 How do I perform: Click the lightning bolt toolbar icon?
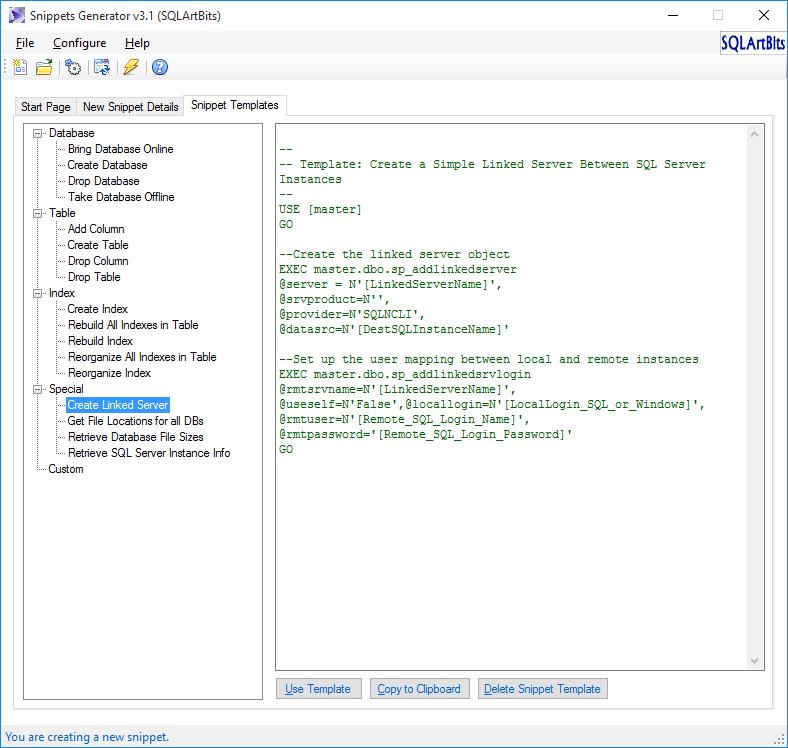tap(130, 67)
